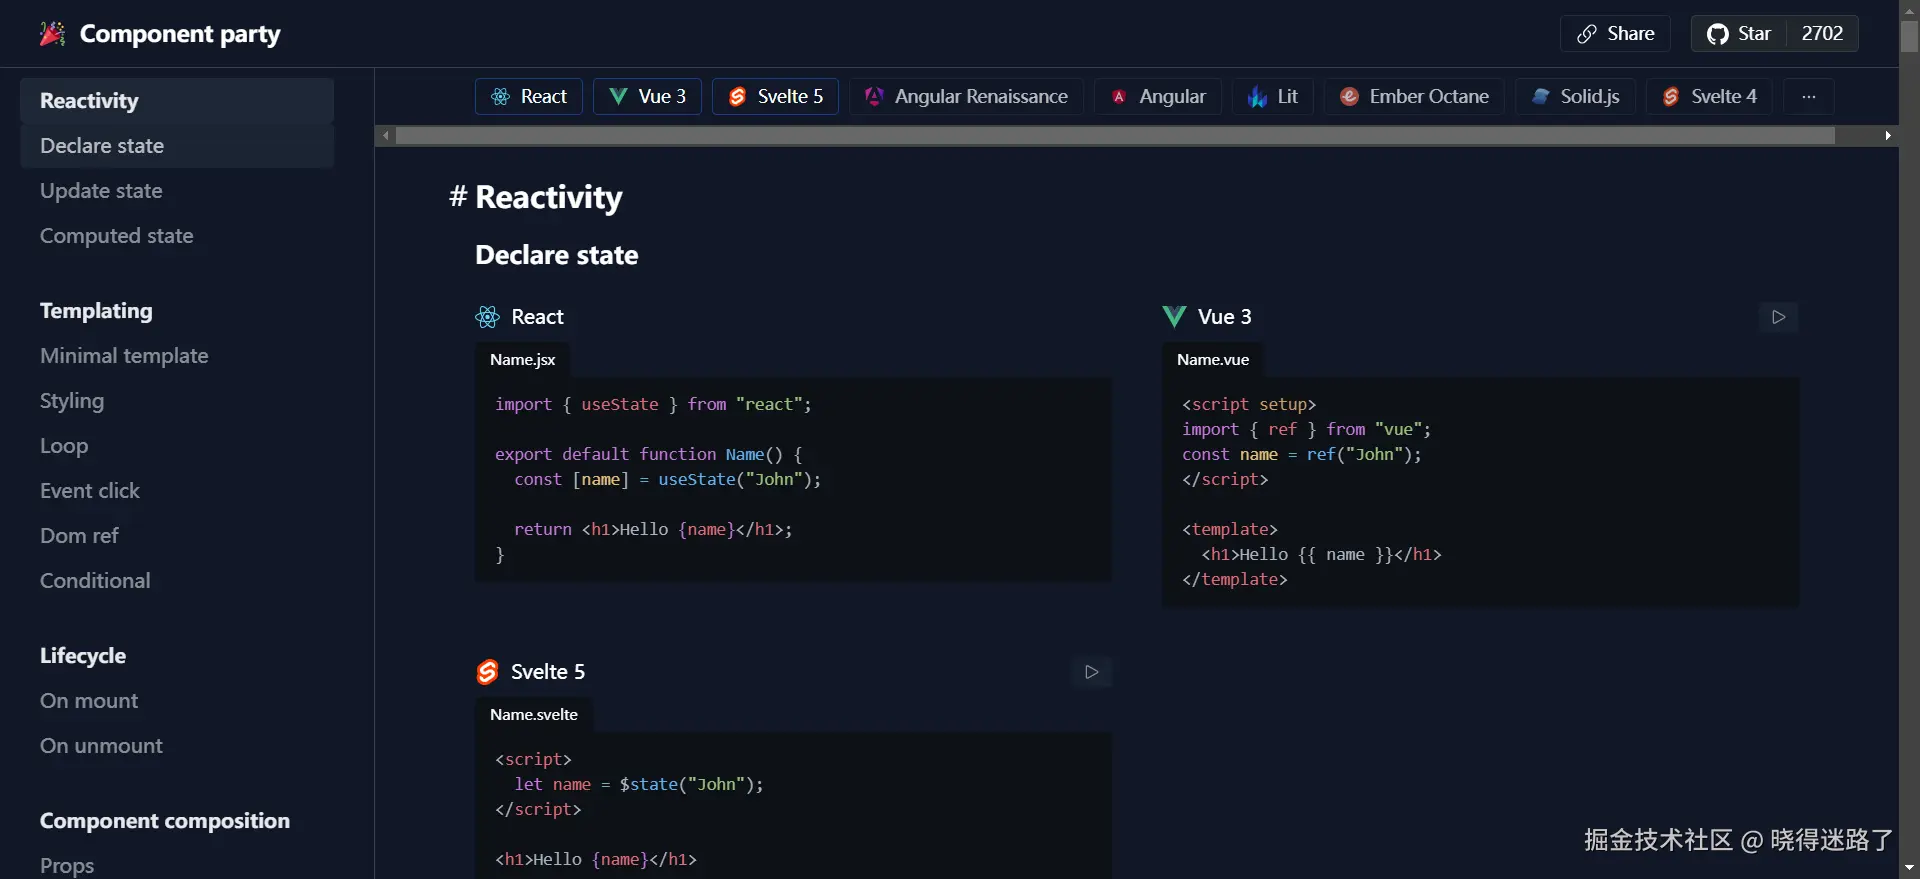The width and height of the screenshot is (1920, 879).
Task: Show more frameworks with the ellipsis button
Action: [1809, 97]
